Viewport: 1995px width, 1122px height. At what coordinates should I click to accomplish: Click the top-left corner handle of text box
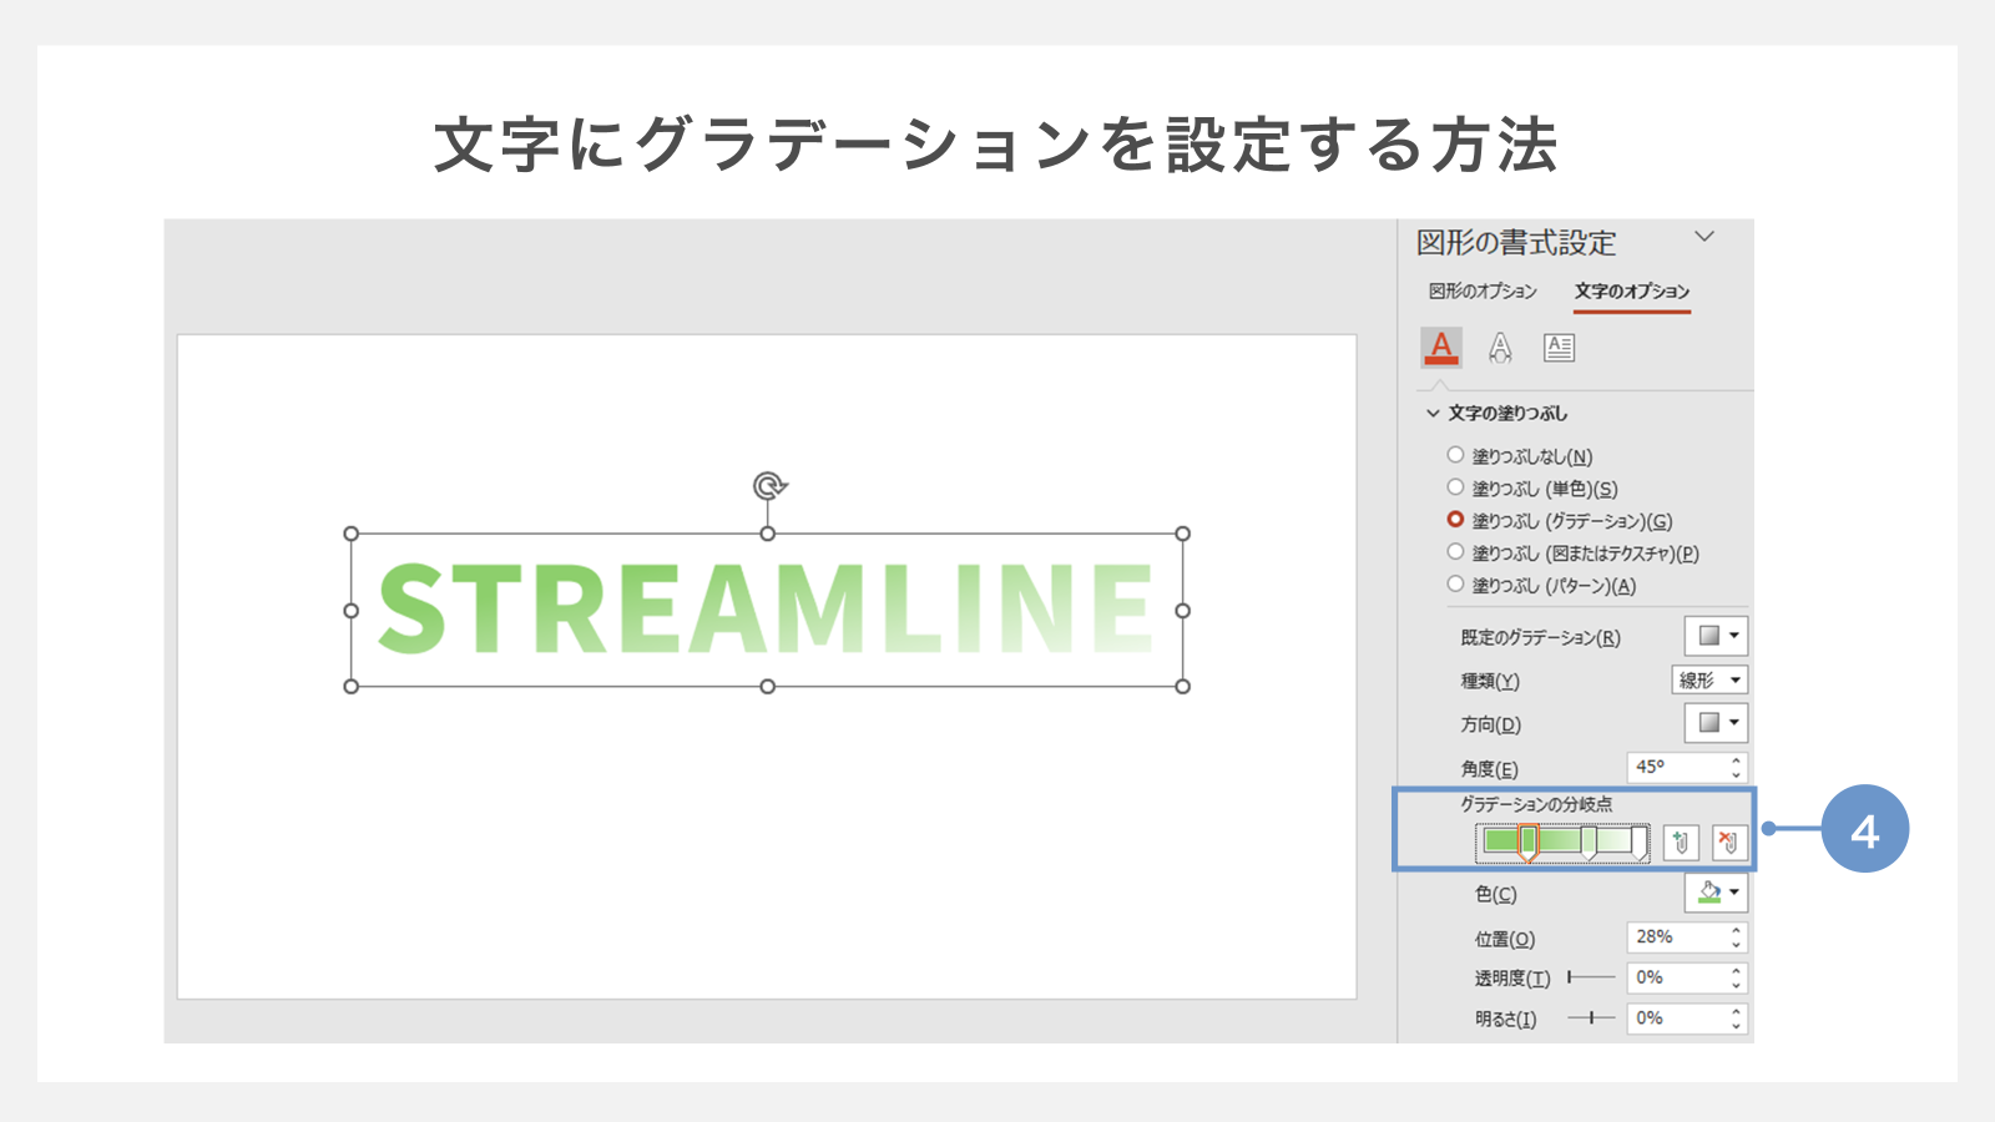click(351, 534)
